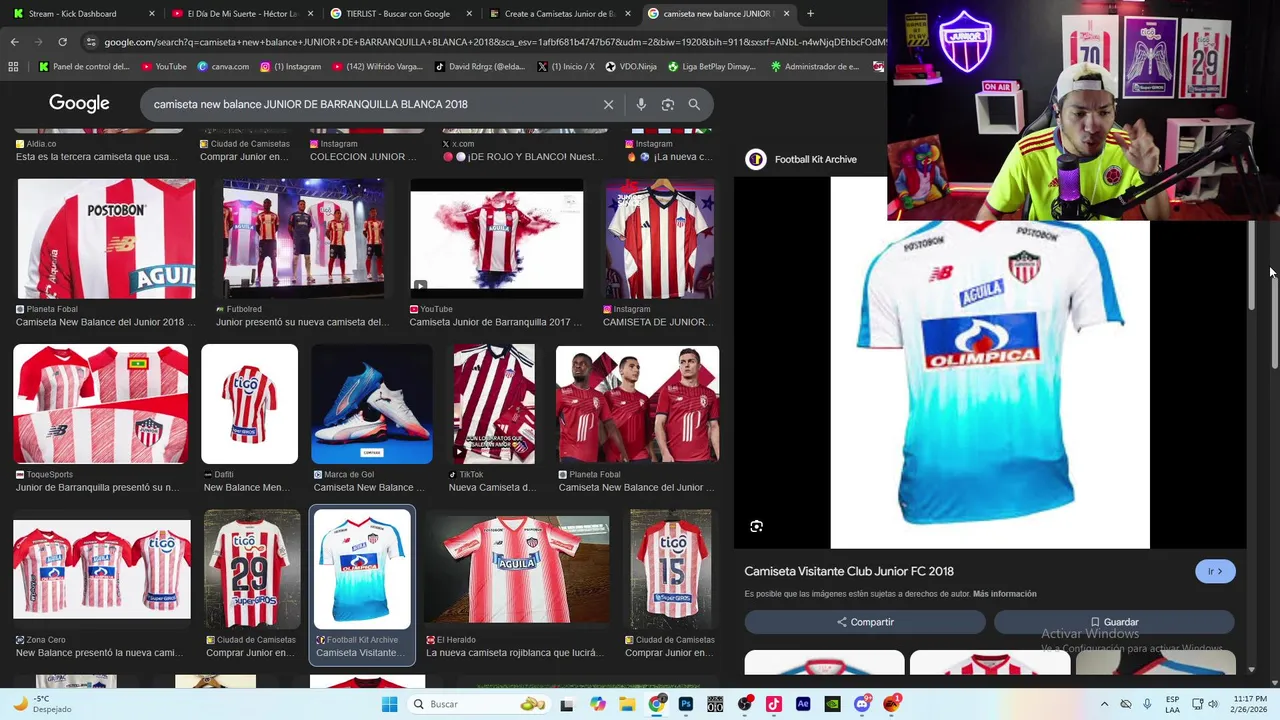Open the Postobon jersey close-up thumbnail
The width and height of the screenshot is (1280, 720).
(106, 239)
